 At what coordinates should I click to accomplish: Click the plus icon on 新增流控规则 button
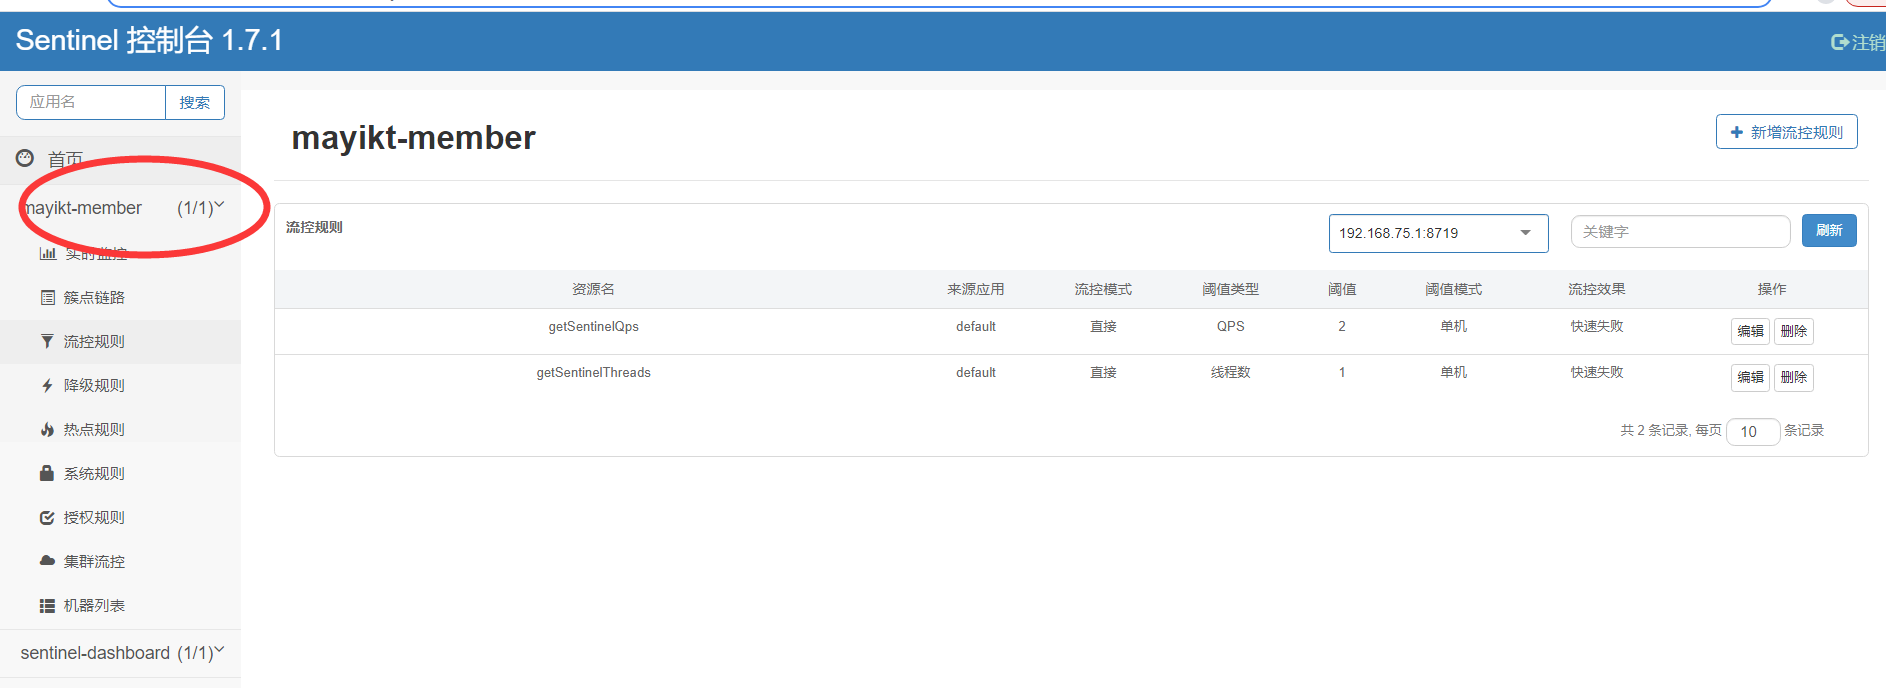1737,132
